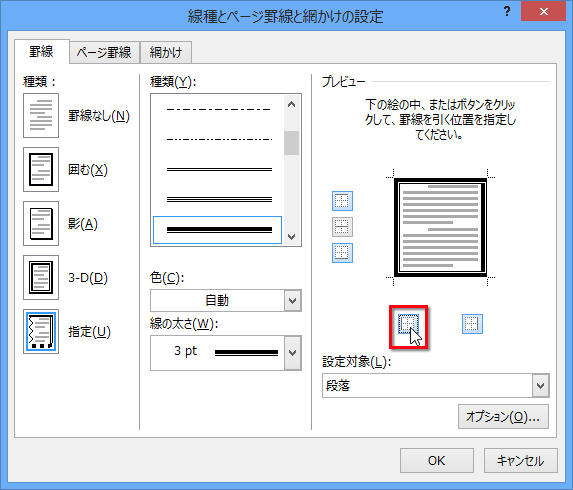
Task: Toggle the left border button below preview
Action: 408,324
